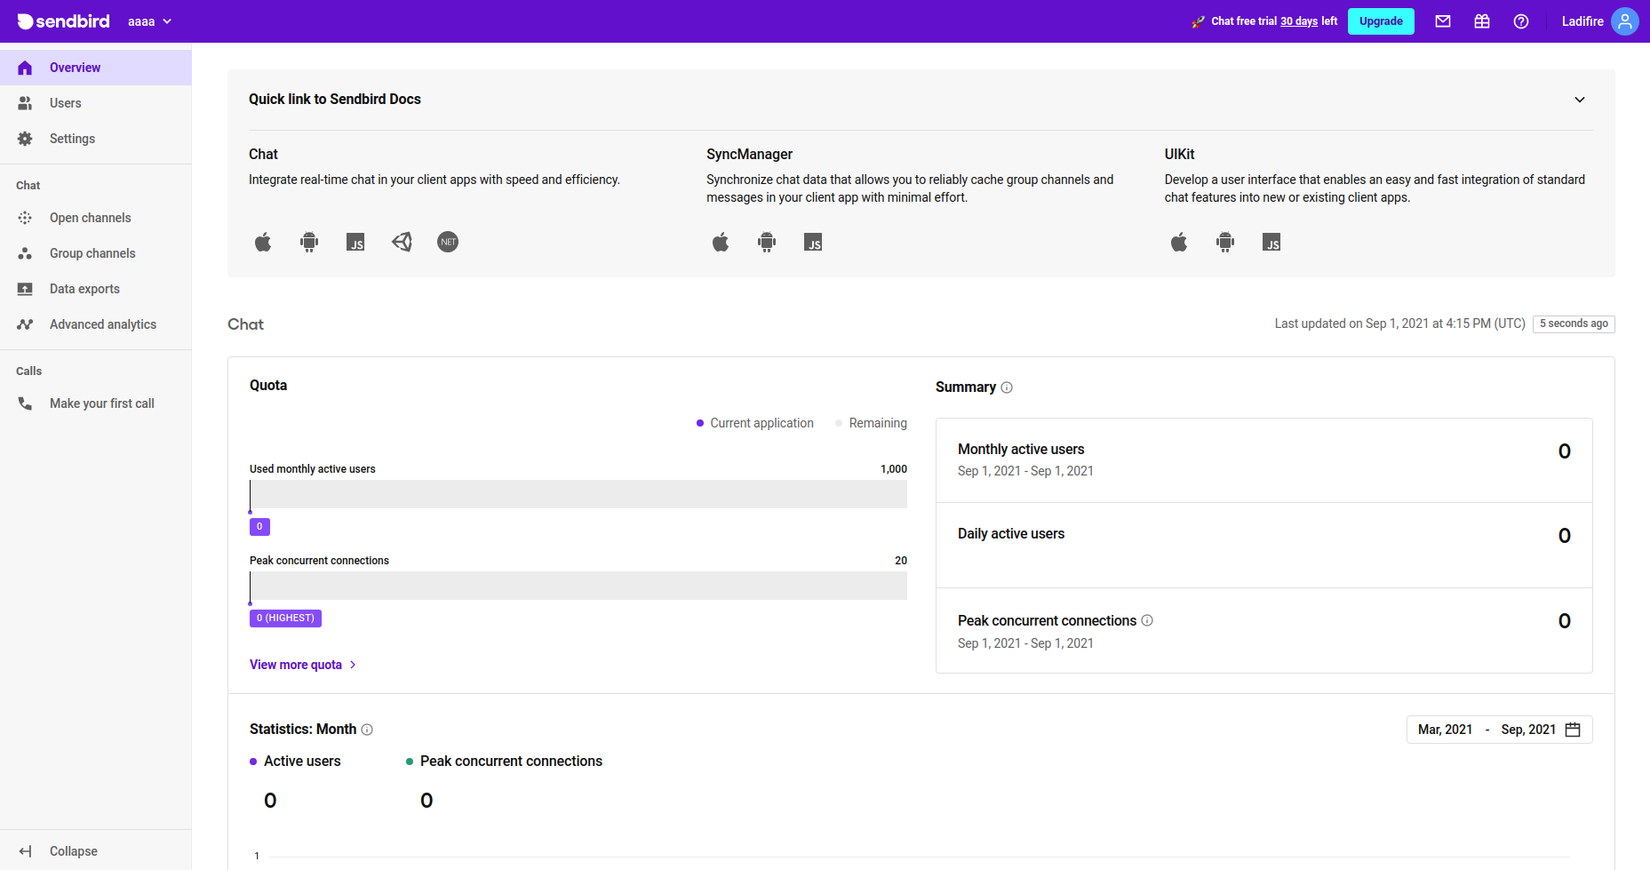
Task: Open the mail envelope icon in header
Action: point(1443,21)
